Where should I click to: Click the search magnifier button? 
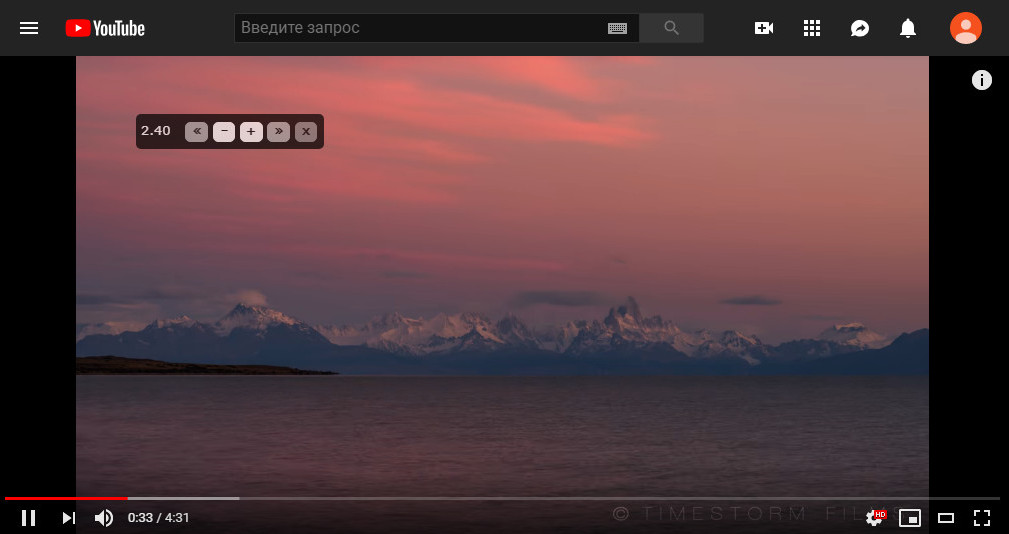click(x=671, y=28)
